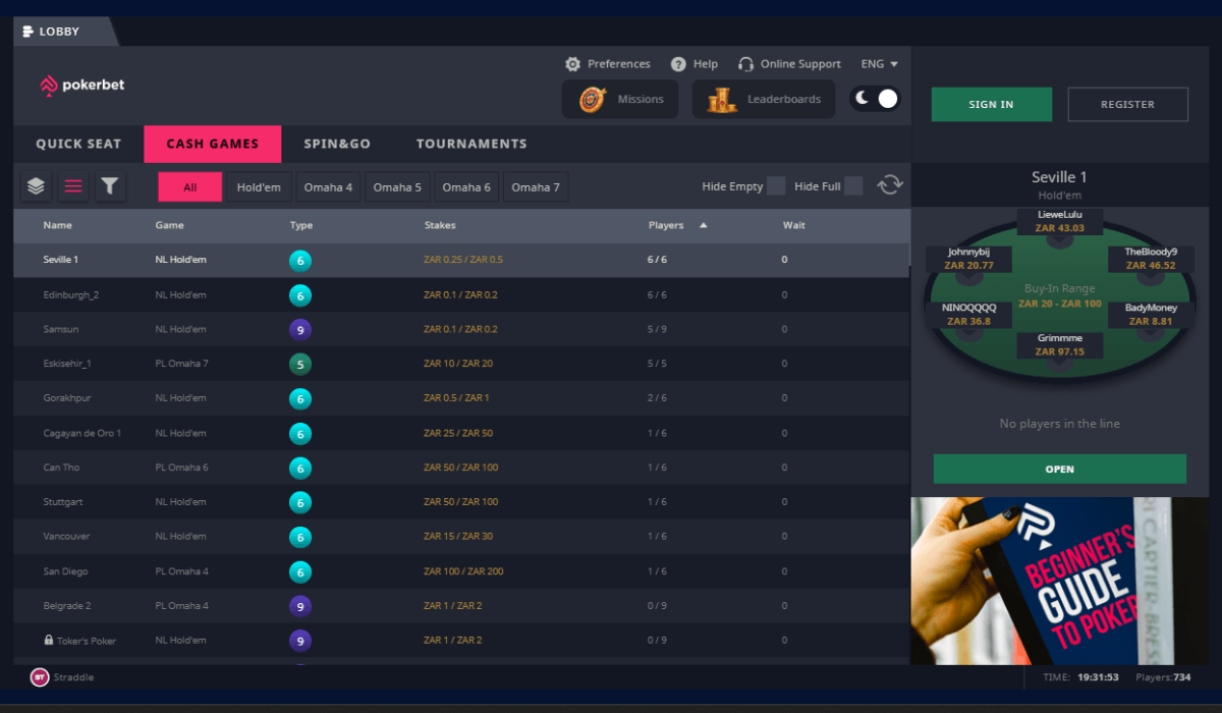Screen dimensions: 1222x713
Task: Click the pokerbet logo
Action: pyautogui.click(x=82, y=86)
